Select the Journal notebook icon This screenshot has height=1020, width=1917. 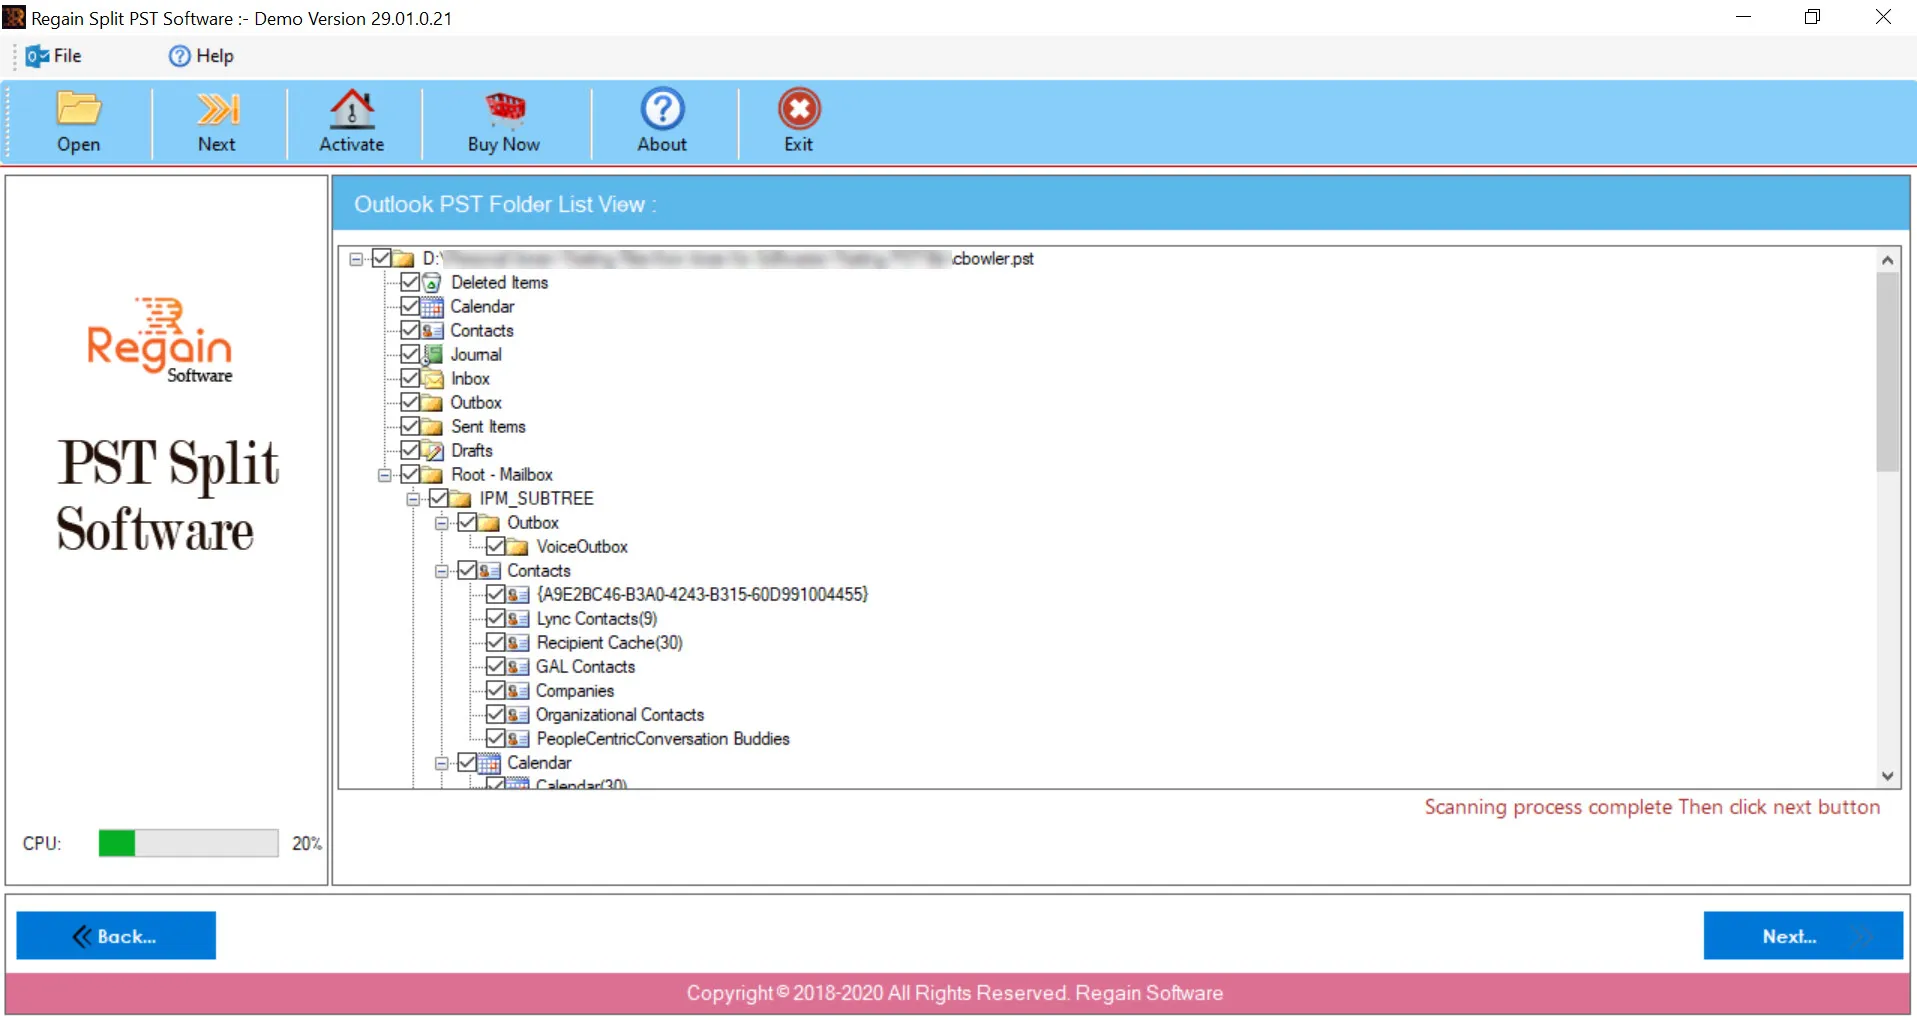432,355
